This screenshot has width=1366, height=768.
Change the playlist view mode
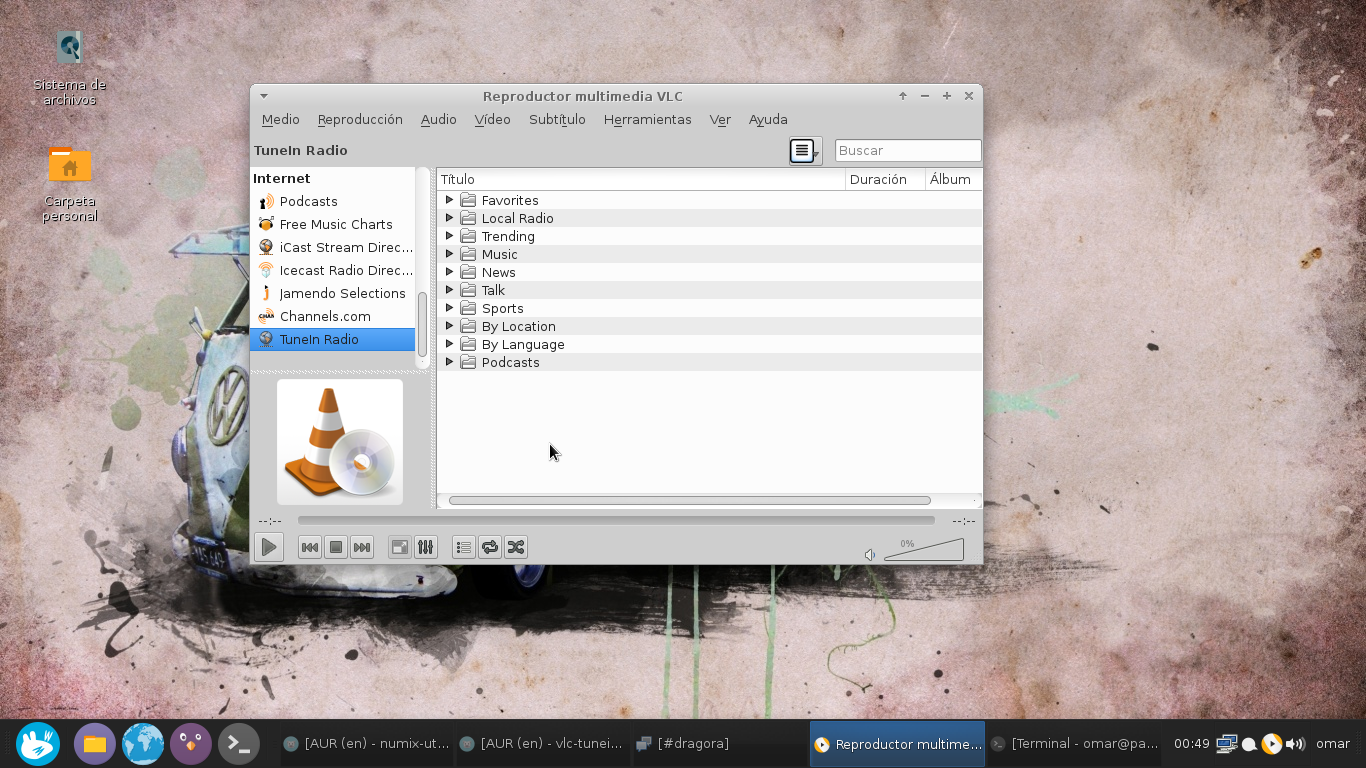805,150
